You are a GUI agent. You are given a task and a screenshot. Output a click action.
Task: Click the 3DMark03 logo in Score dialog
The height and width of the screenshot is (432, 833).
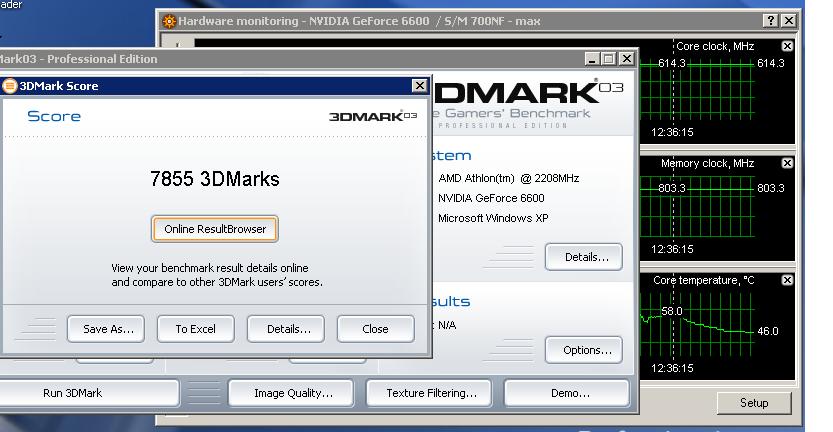[373, 116]
